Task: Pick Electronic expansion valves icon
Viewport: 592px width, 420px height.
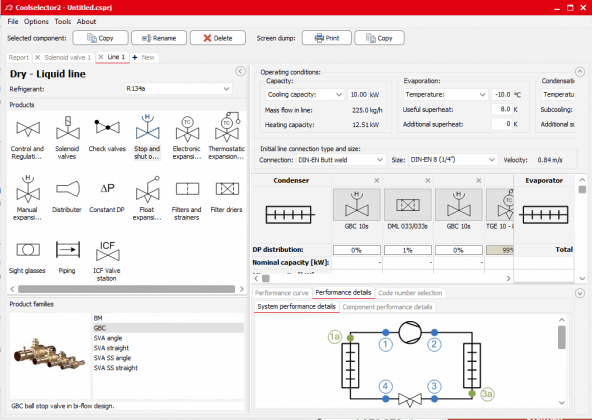Action: click(x=187, y=128)
